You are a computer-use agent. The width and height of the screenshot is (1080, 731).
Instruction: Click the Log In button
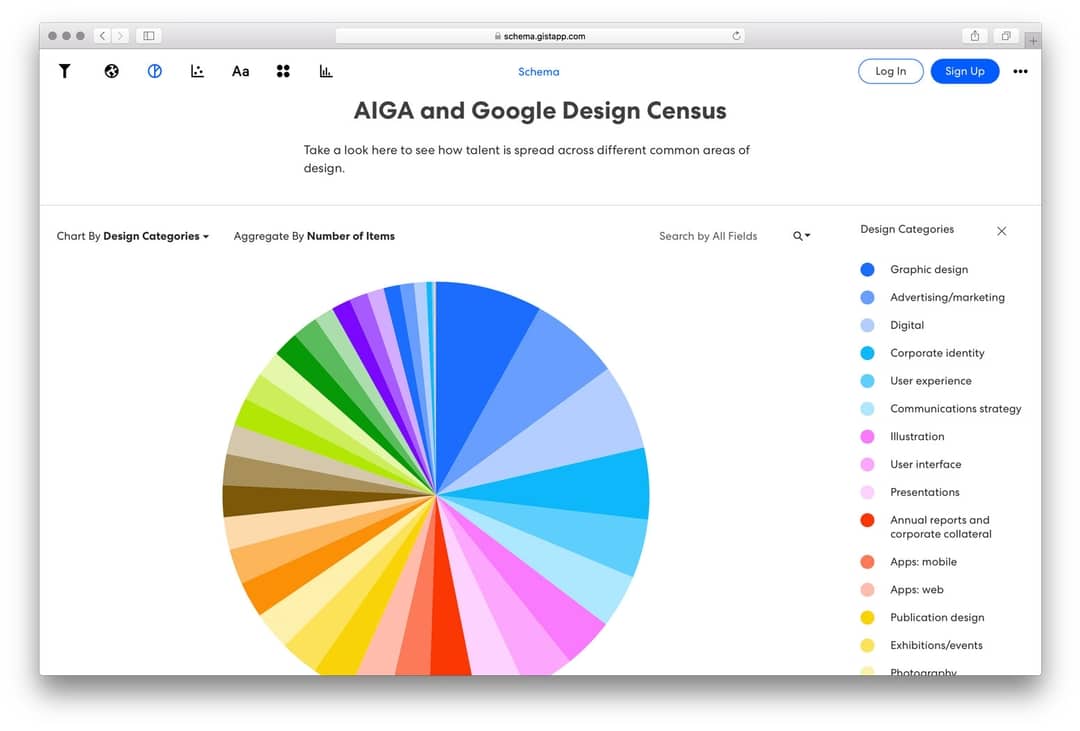pos(890,71)
